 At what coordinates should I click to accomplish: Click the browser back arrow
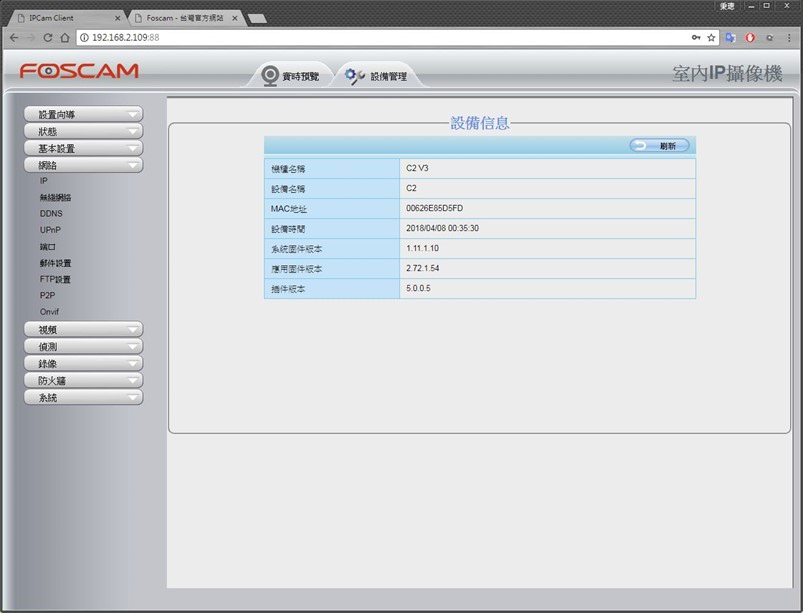pos(14,37)
